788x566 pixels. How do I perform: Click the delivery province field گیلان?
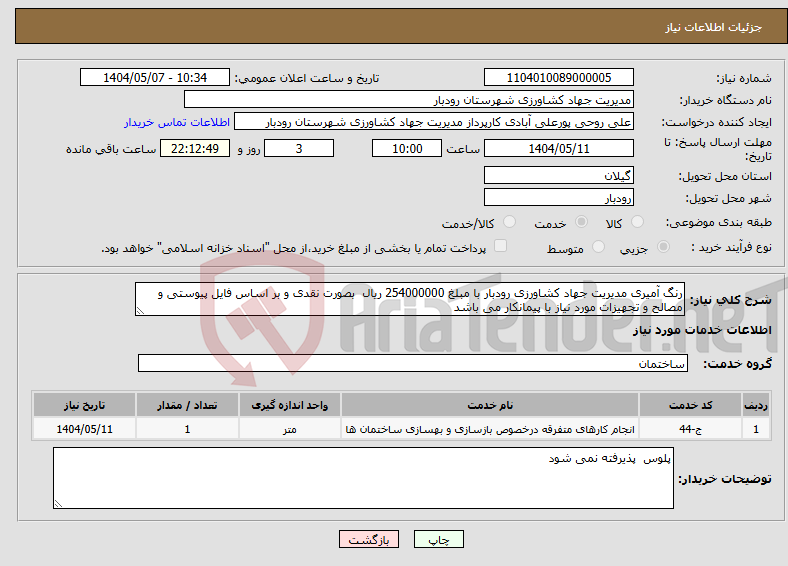click(x=558, y=175)
